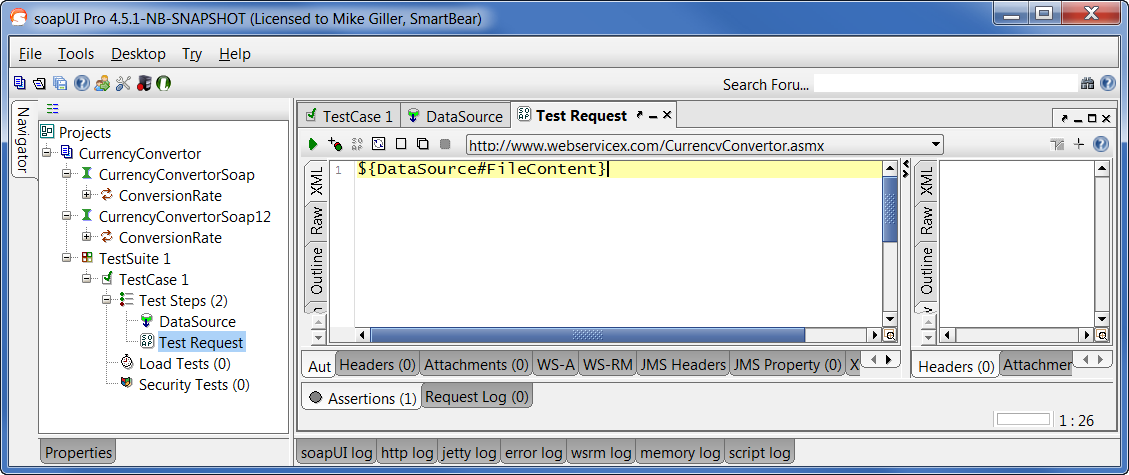This screenshot has width=1129, height=475.
Task: Open the Help menu
Action: (x=235, y=54)
